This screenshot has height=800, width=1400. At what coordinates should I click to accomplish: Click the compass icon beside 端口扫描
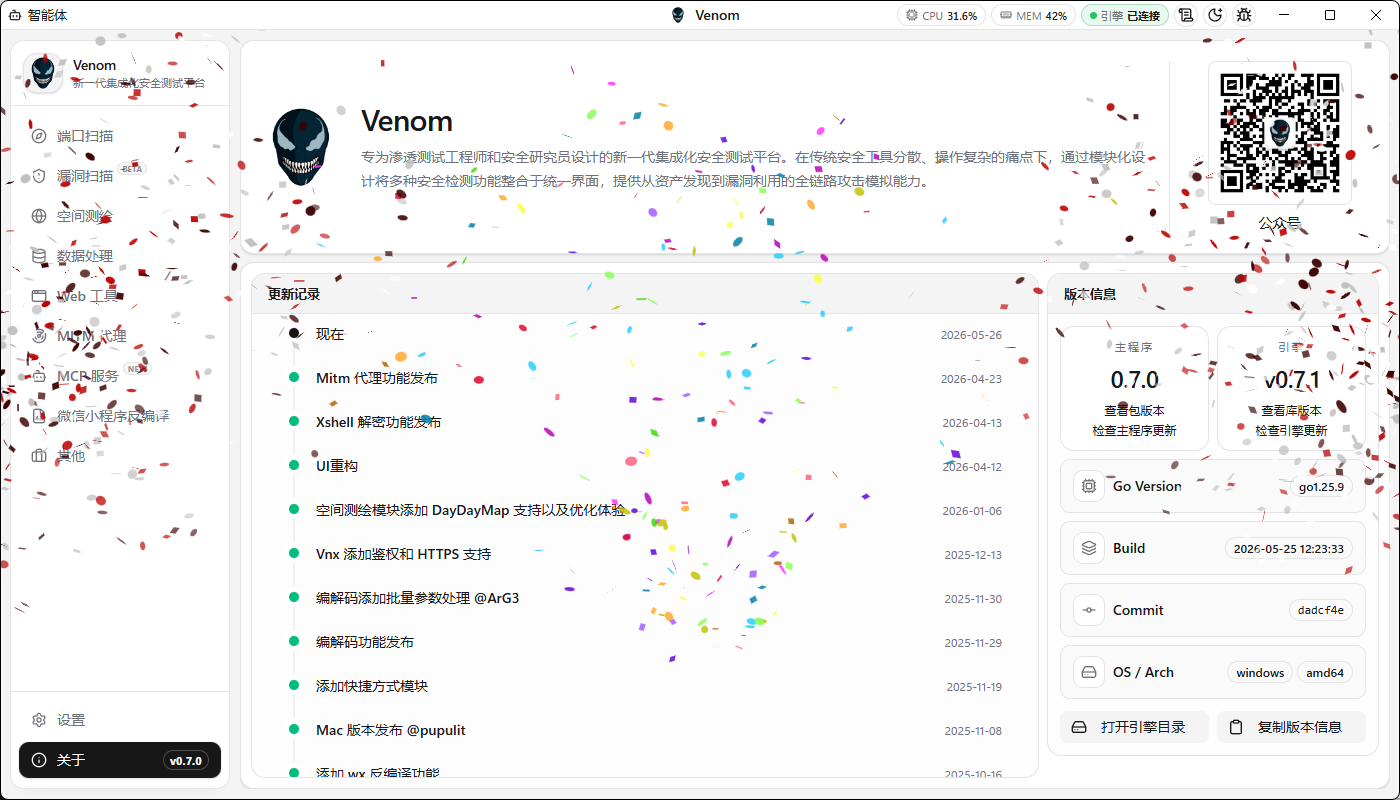[39, 136]
